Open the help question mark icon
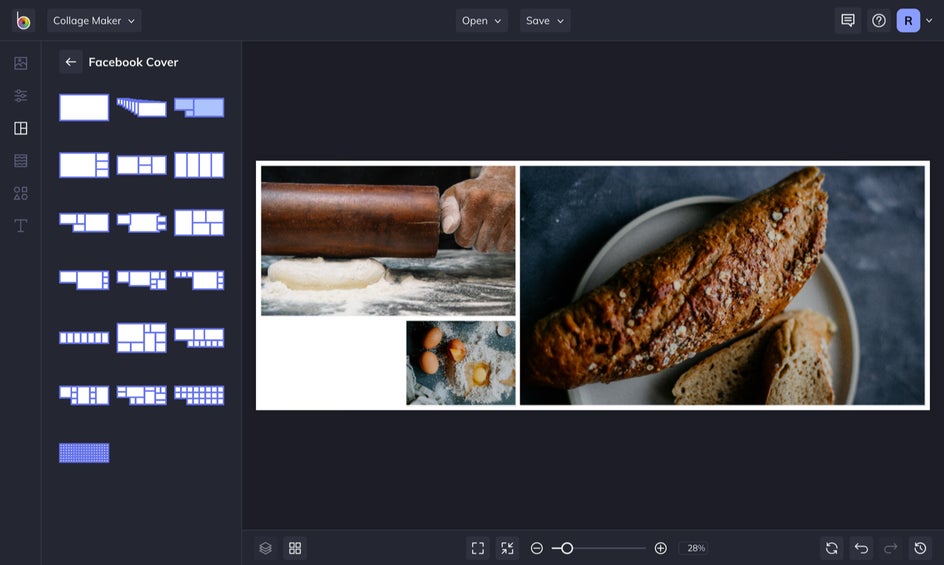This screenshot has width=944, height=565. [878, 21]
